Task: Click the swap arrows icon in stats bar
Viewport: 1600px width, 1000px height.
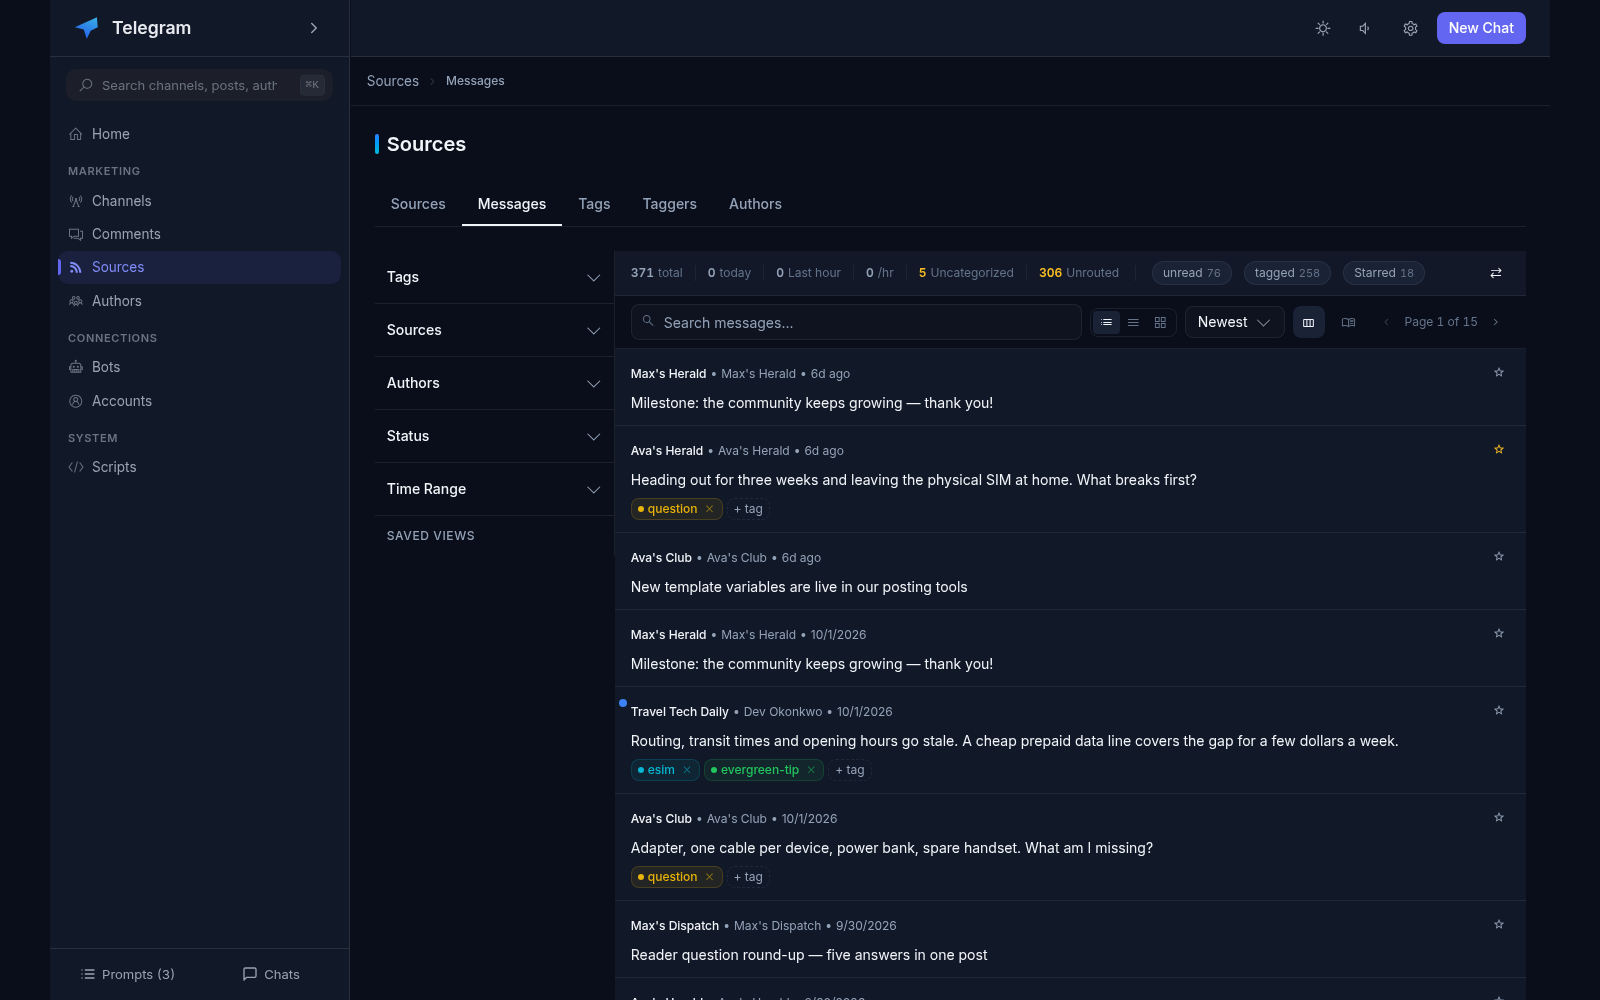Action: pos(1496,273)
